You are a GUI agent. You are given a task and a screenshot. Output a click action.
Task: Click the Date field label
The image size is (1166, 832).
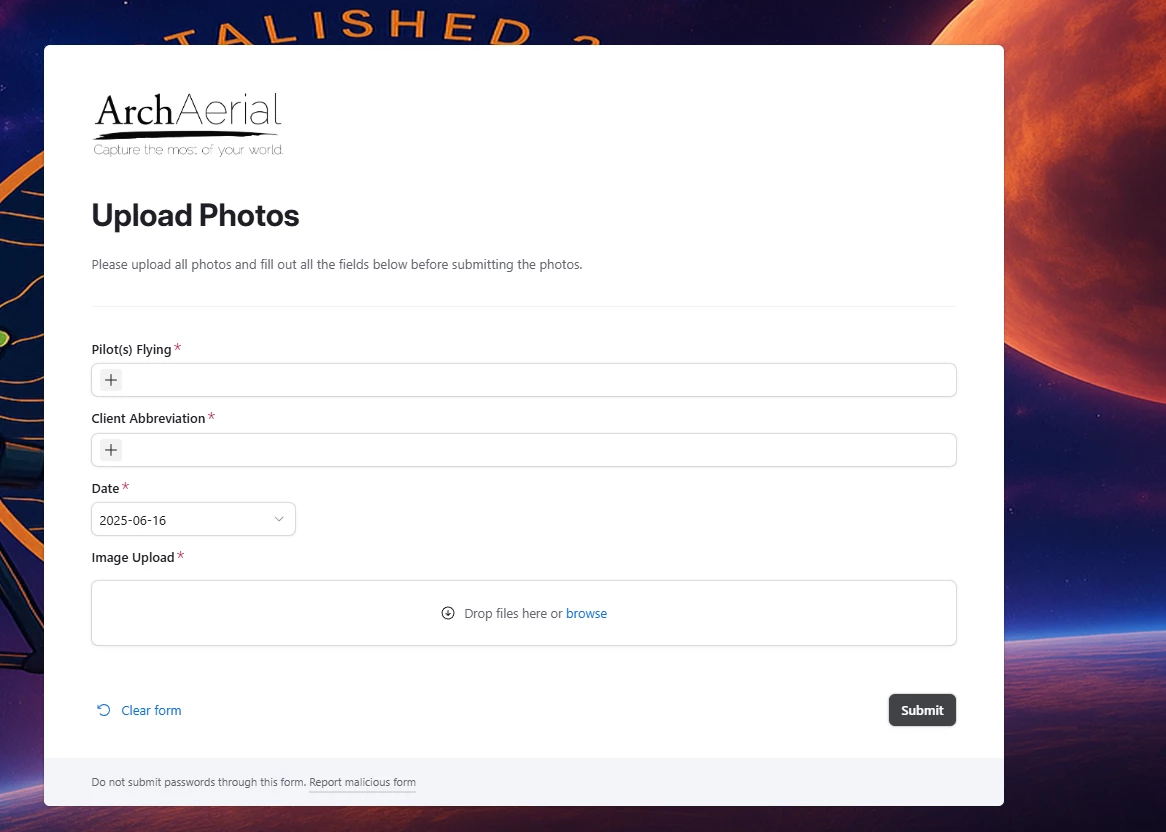(x=105, y=488)
